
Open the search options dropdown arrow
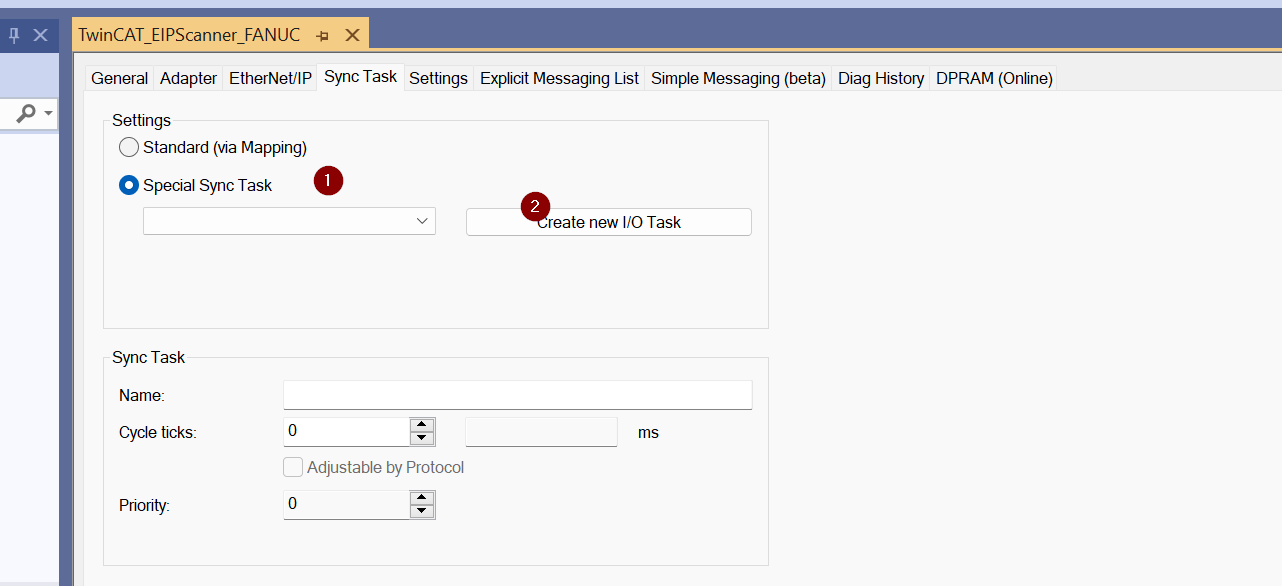point(48,114)
